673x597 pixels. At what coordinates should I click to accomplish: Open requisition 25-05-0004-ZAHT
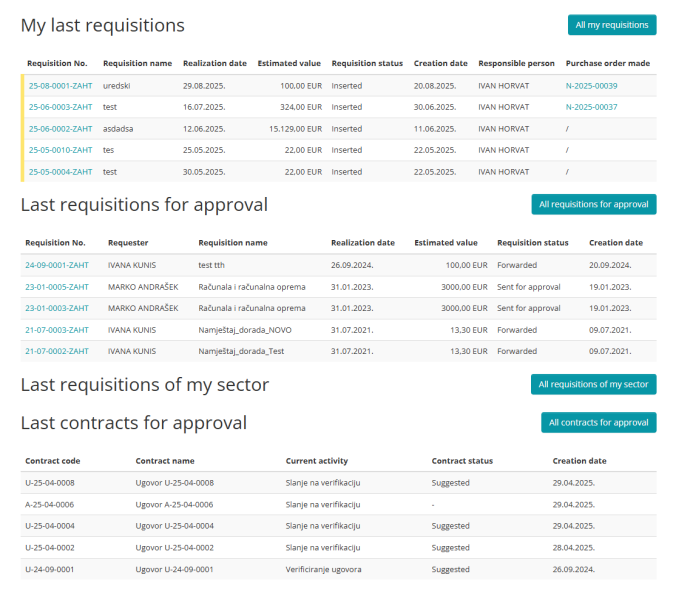[60, 171]
